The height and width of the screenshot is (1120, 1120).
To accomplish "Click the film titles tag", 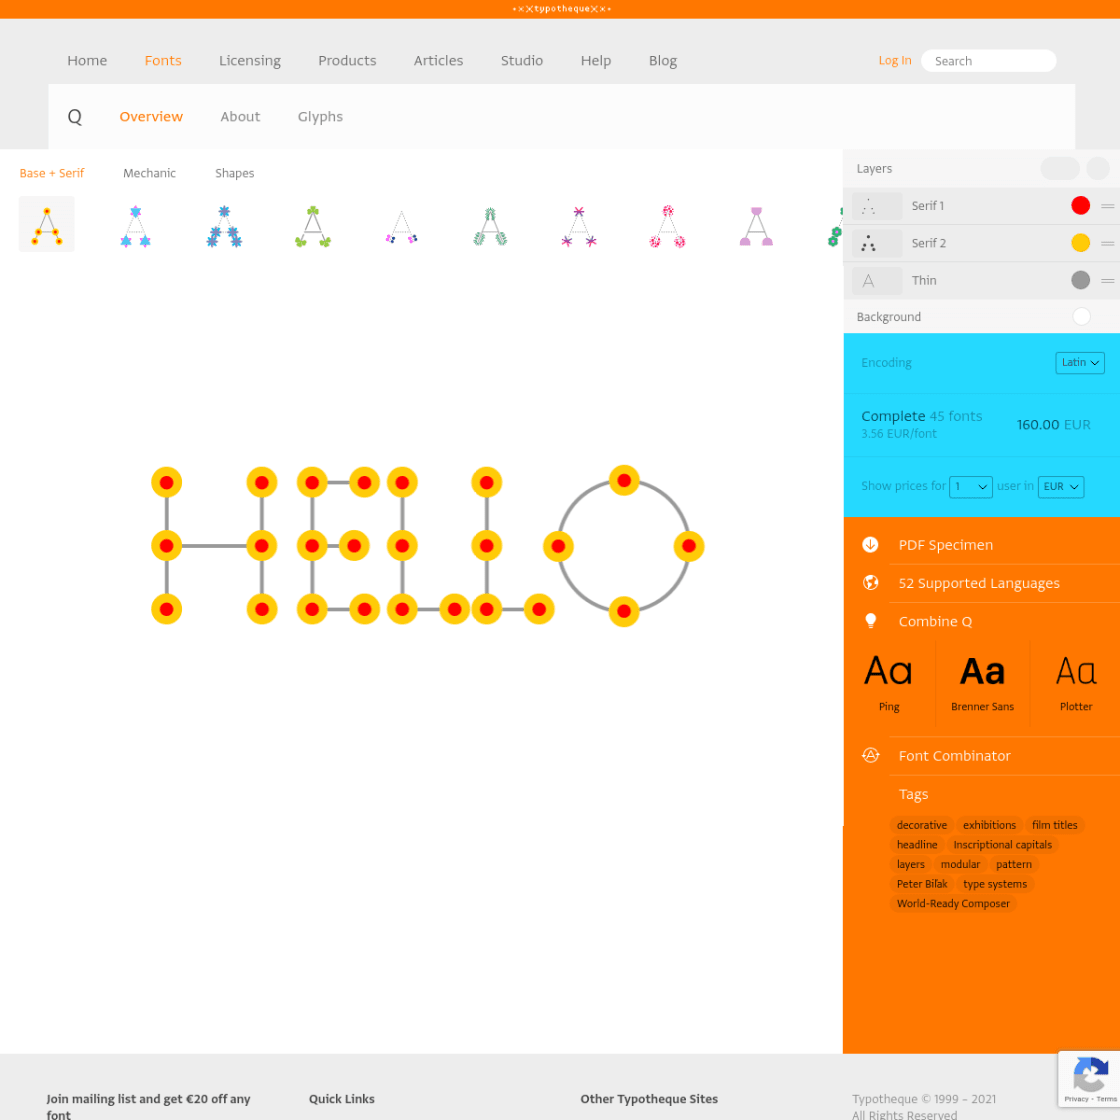I will (1054, 825).
